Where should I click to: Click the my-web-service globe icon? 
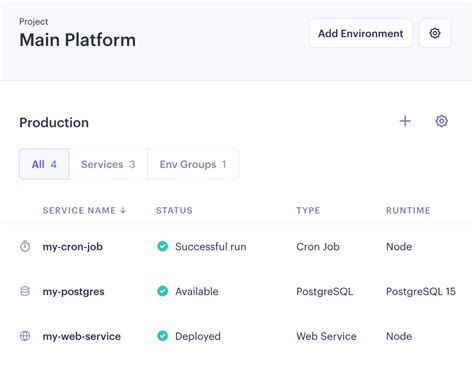(25, 336)
